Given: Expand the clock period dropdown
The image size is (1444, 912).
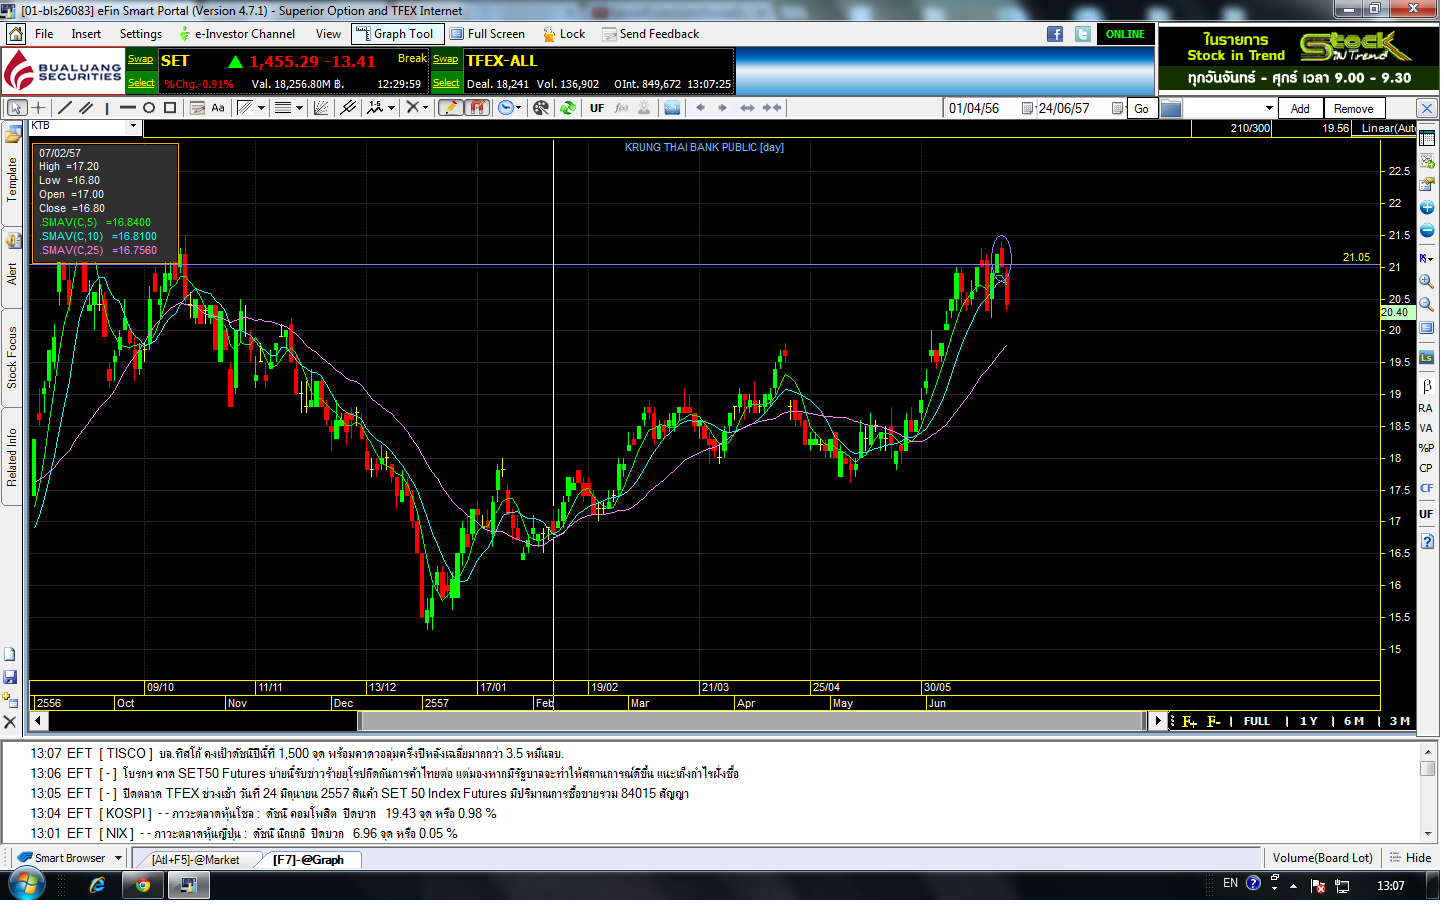Looking at the screenshot, I should click(519, 108).
